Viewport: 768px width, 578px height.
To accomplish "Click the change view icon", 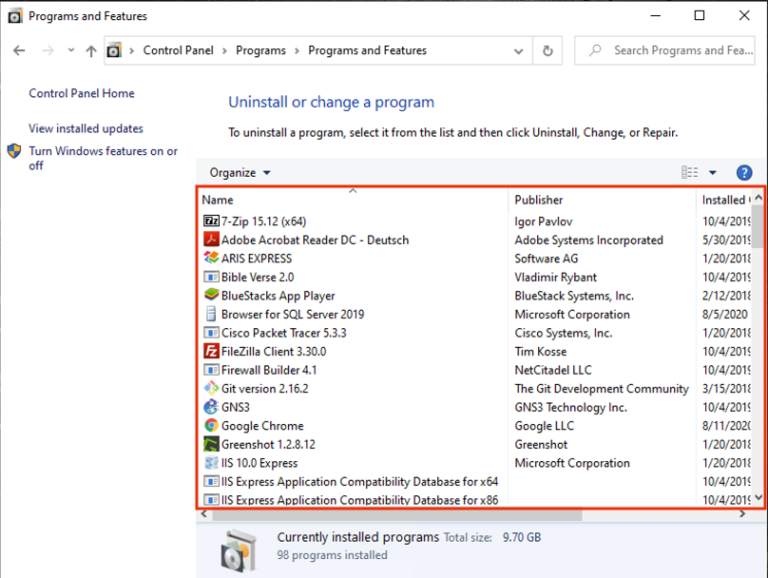I will pos(689,172).
